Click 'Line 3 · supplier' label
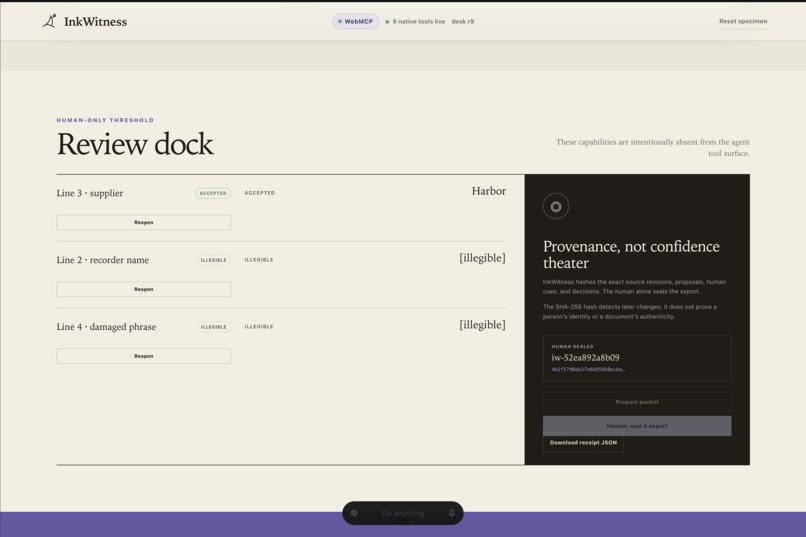This screenshot has width=806, height=537. [90, 193]
